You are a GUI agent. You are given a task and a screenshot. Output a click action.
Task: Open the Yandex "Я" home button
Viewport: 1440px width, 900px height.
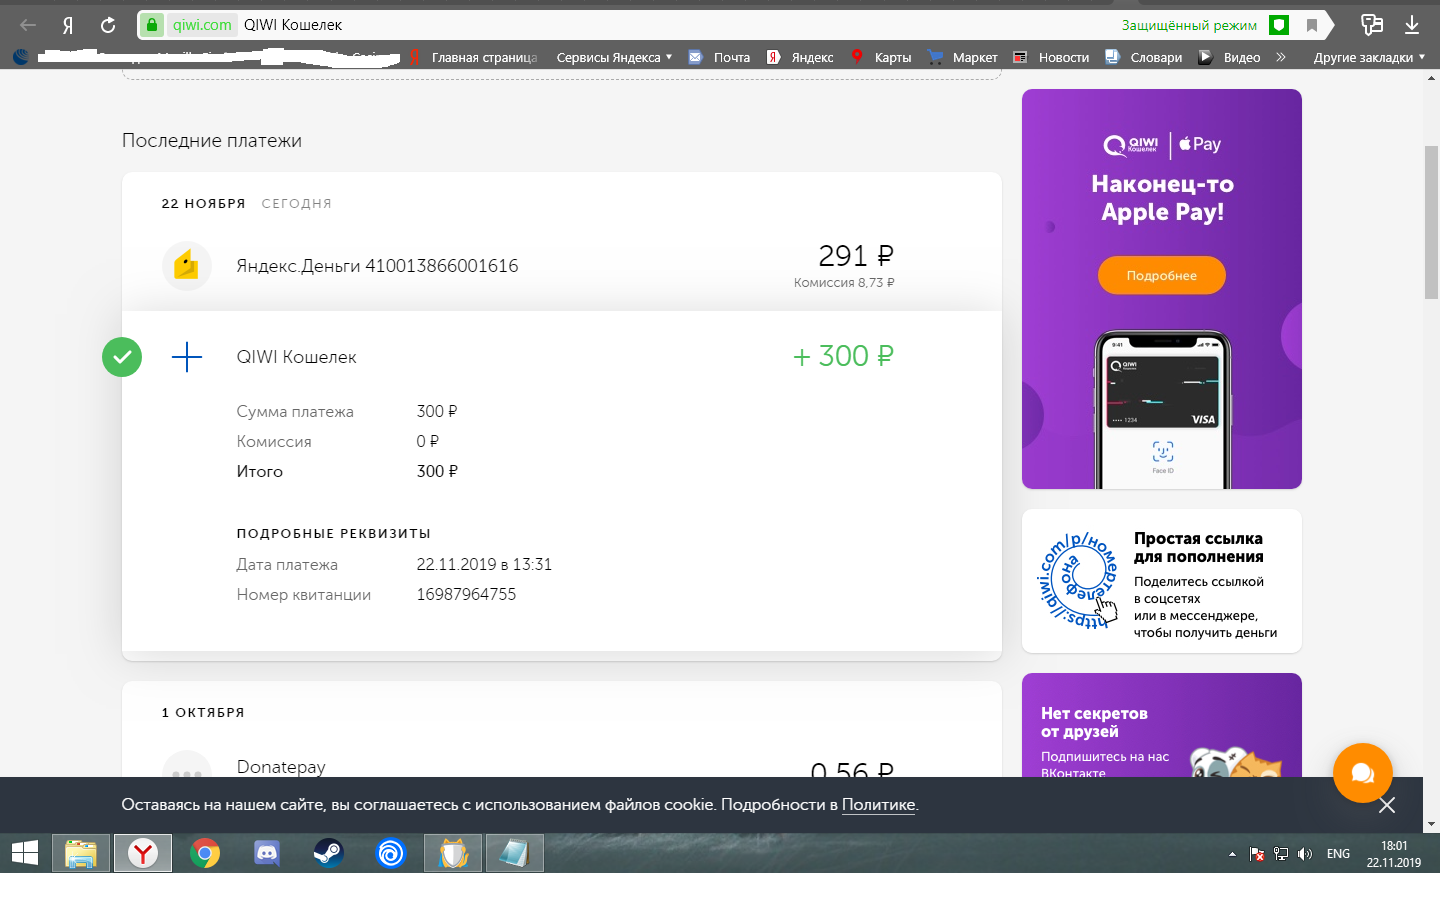pos(68,25)
